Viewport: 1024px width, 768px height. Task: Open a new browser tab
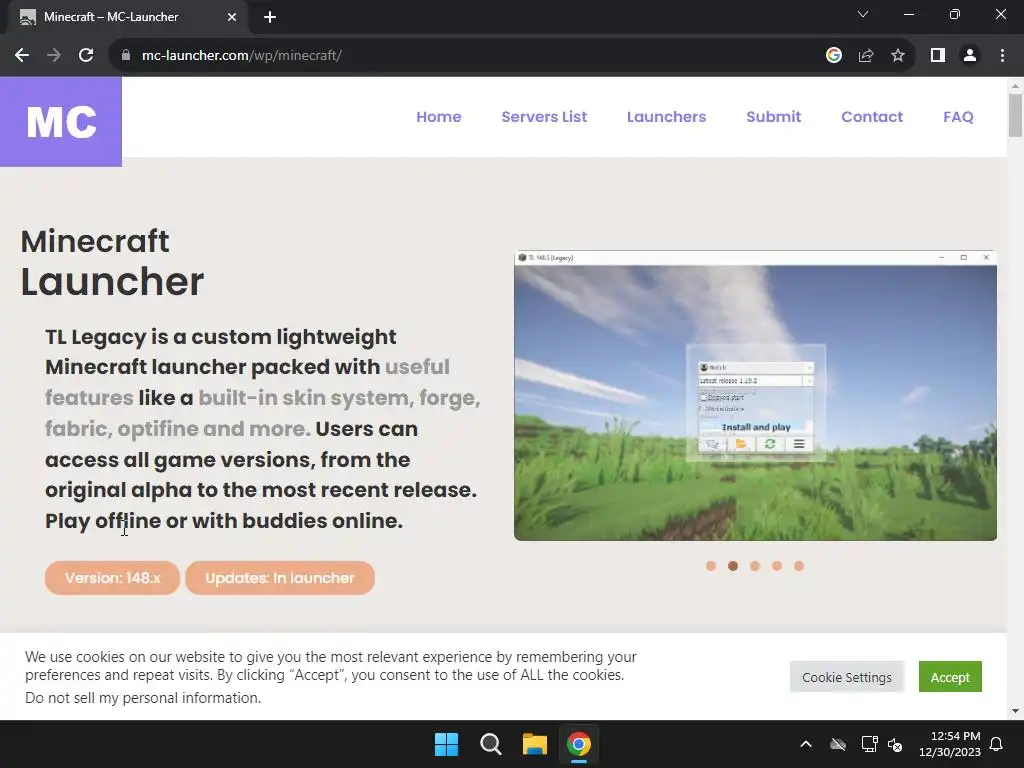point(270,17)
